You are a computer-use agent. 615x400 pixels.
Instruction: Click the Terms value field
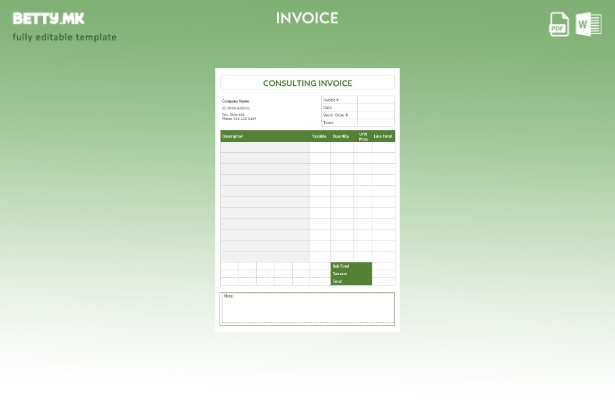375,123
